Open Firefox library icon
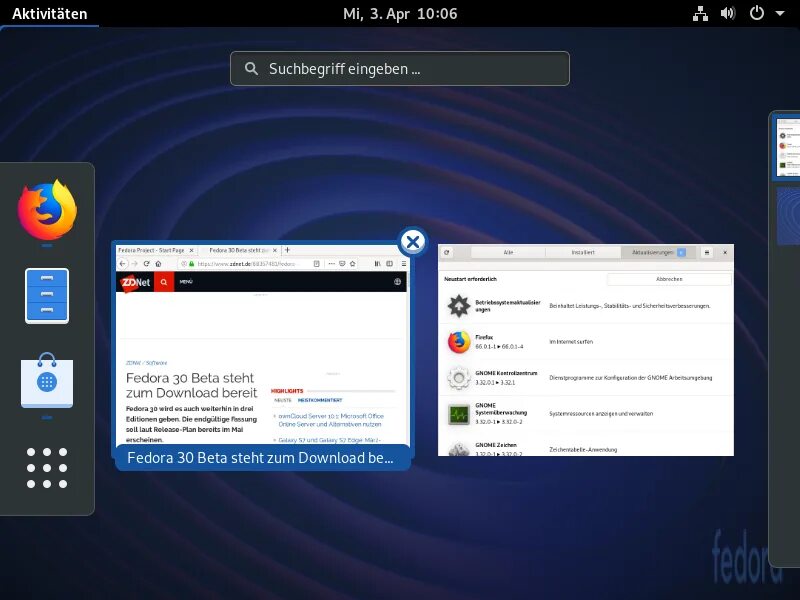 (x=377, y=264)
